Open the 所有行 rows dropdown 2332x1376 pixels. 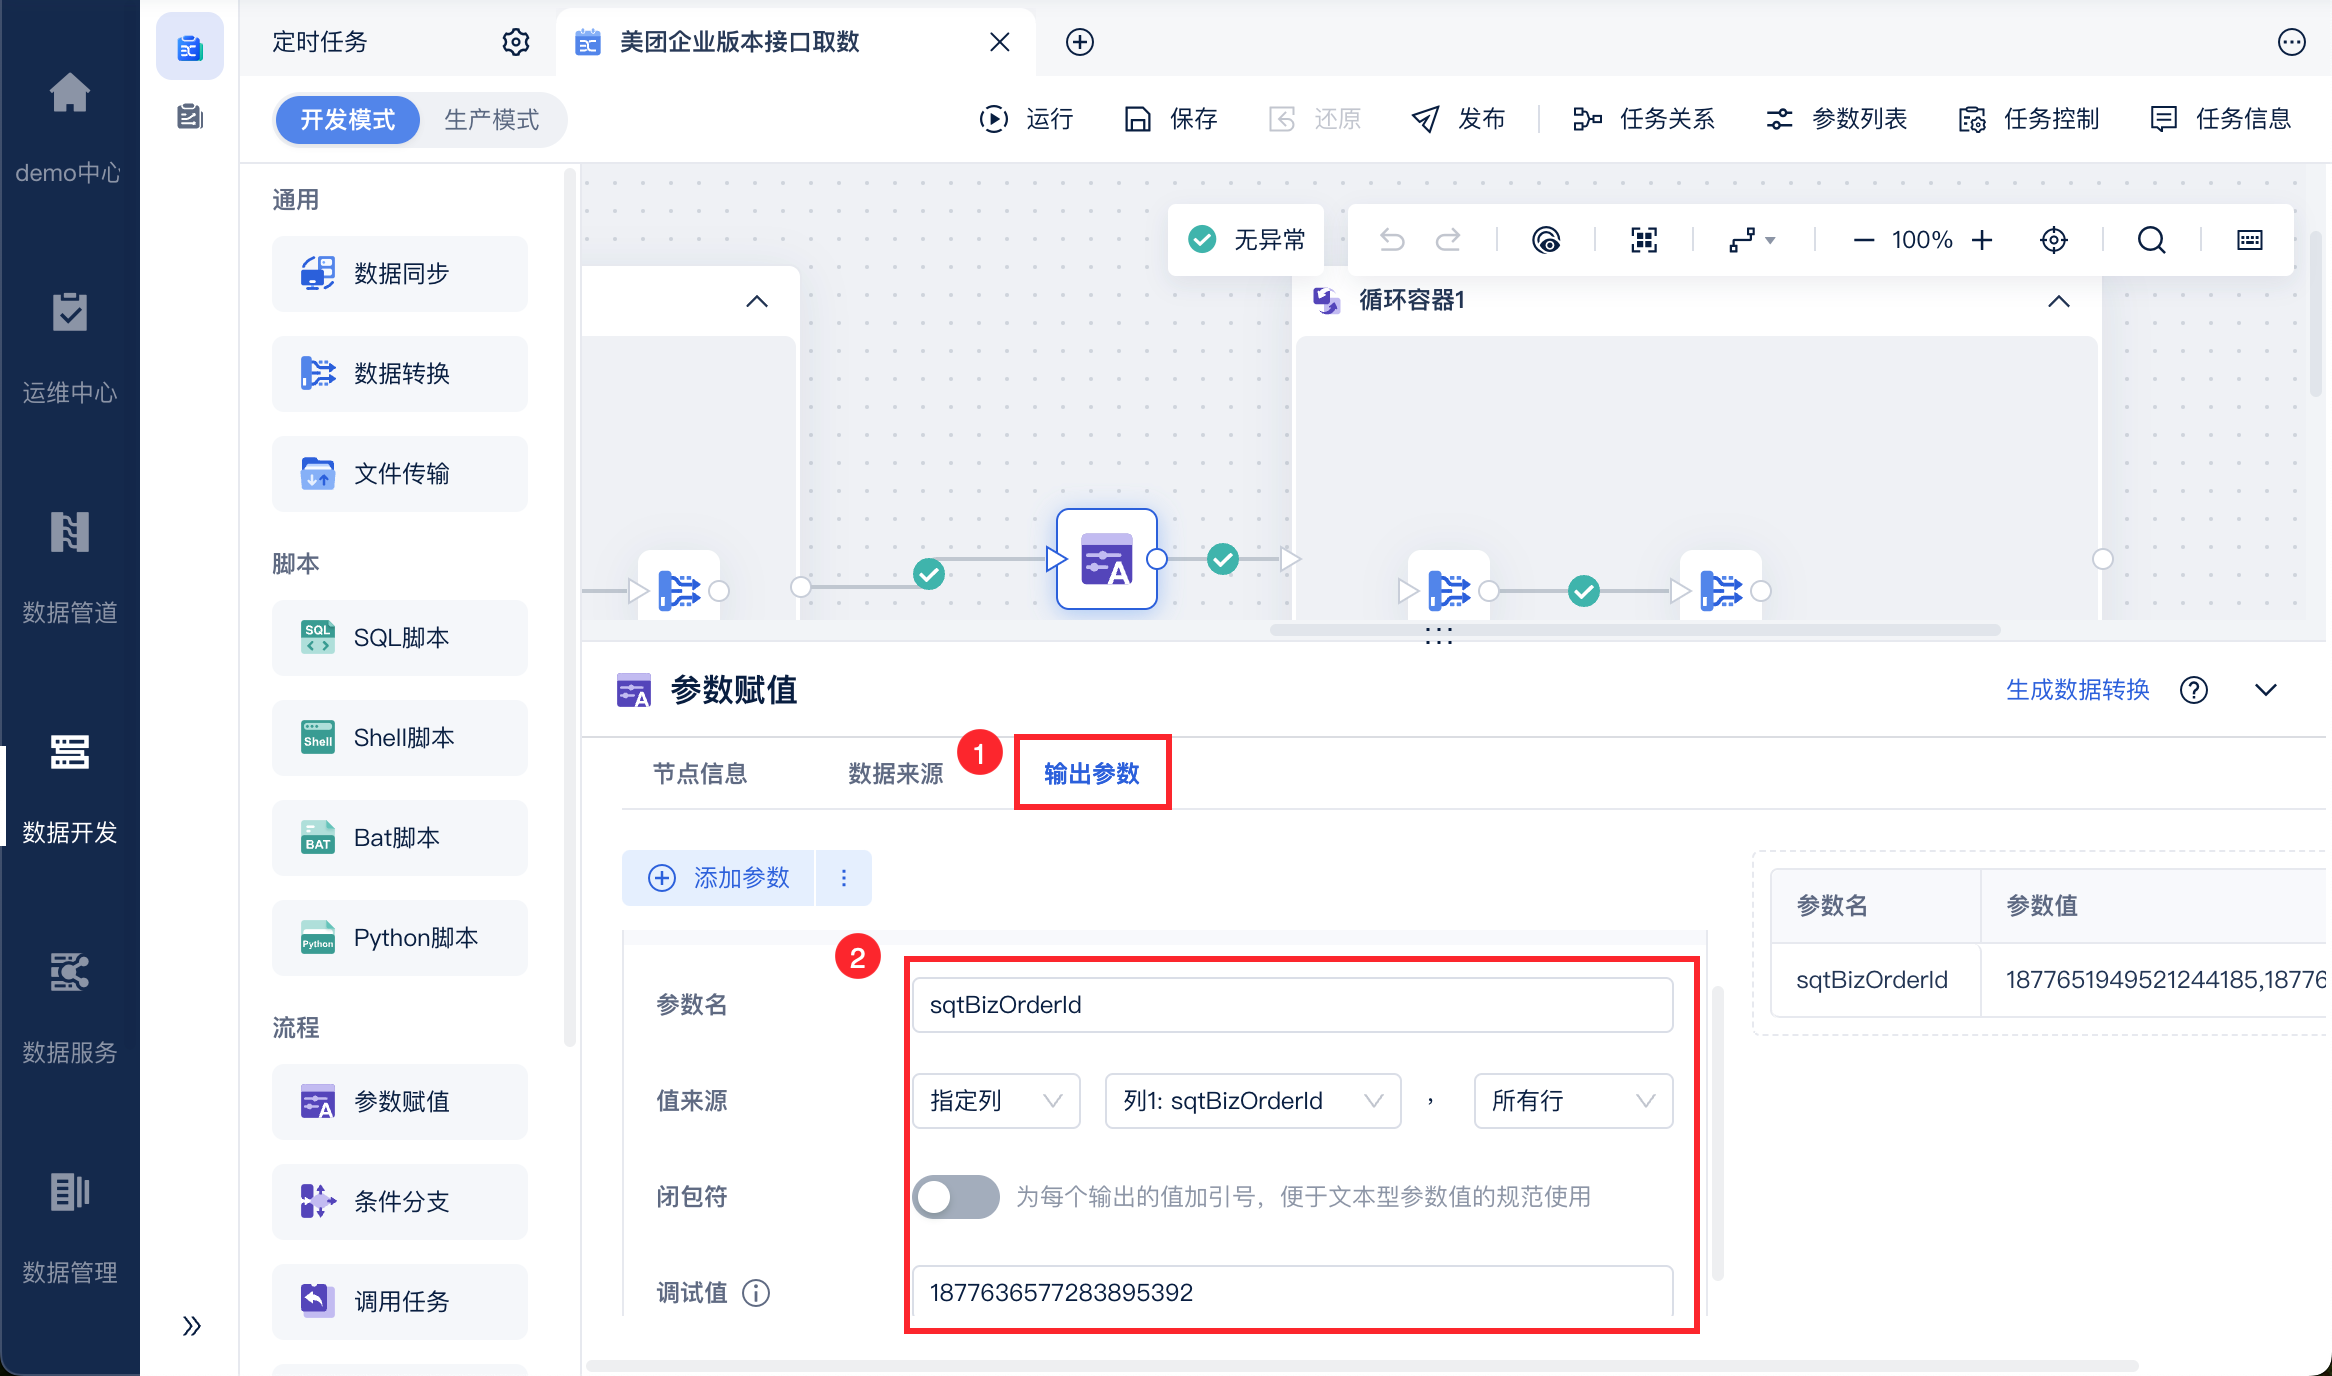[1572, 1101]
